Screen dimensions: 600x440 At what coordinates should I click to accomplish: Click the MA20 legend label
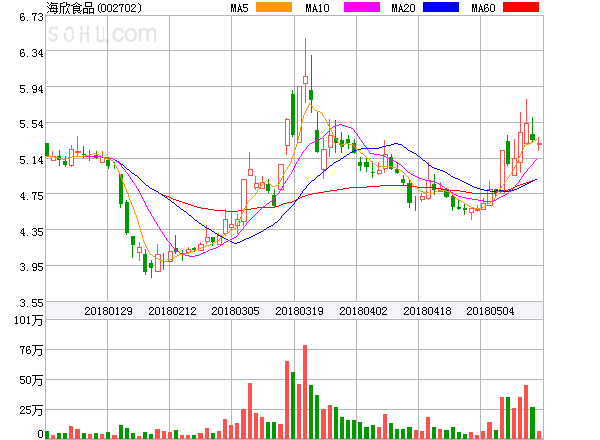click(404, 8)
